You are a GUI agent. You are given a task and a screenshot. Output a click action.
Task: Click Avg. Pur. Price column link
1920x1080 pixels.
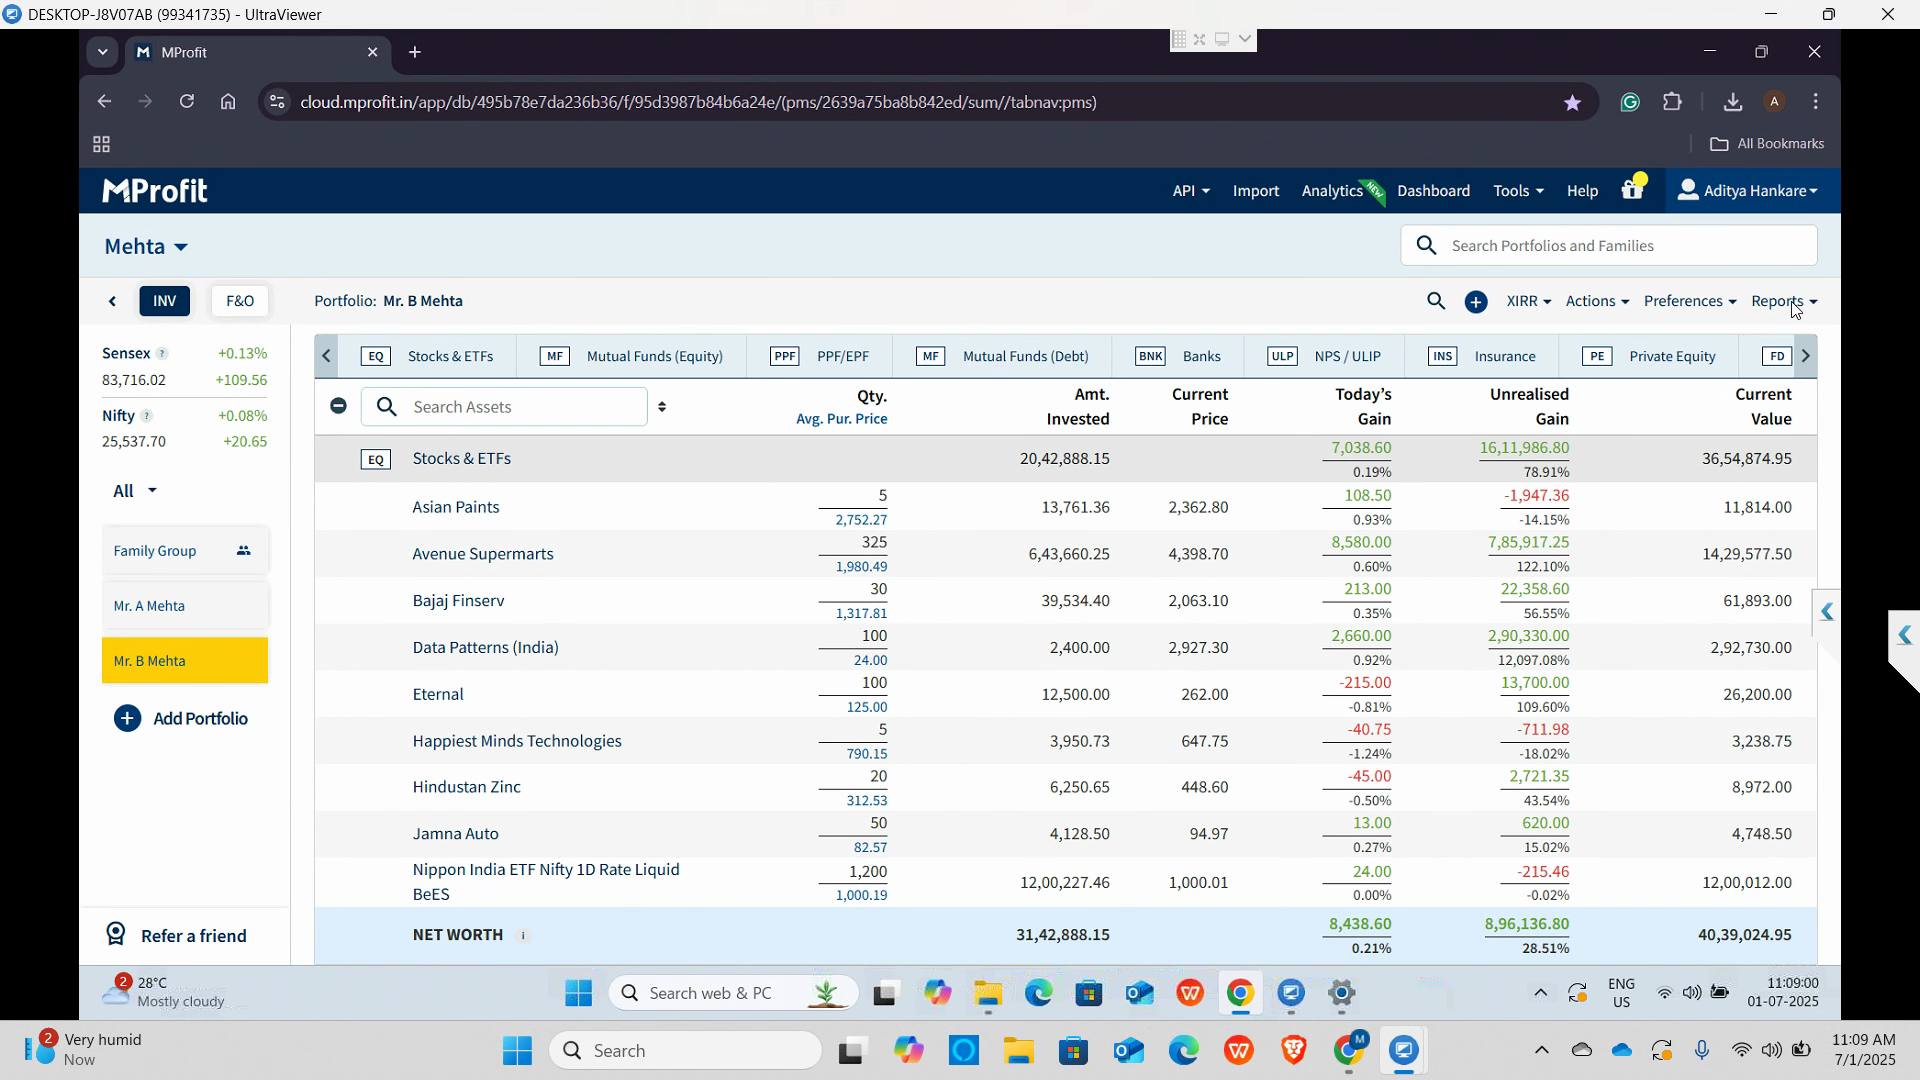pos(842,419)
